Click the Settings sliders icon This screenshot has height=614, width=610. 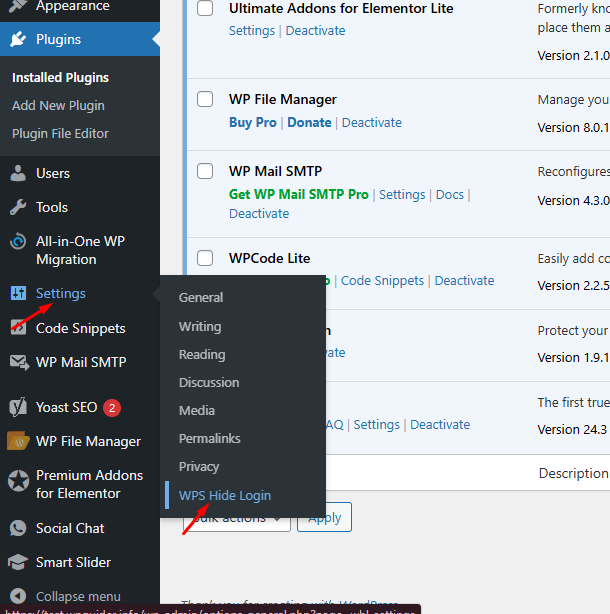18,293
